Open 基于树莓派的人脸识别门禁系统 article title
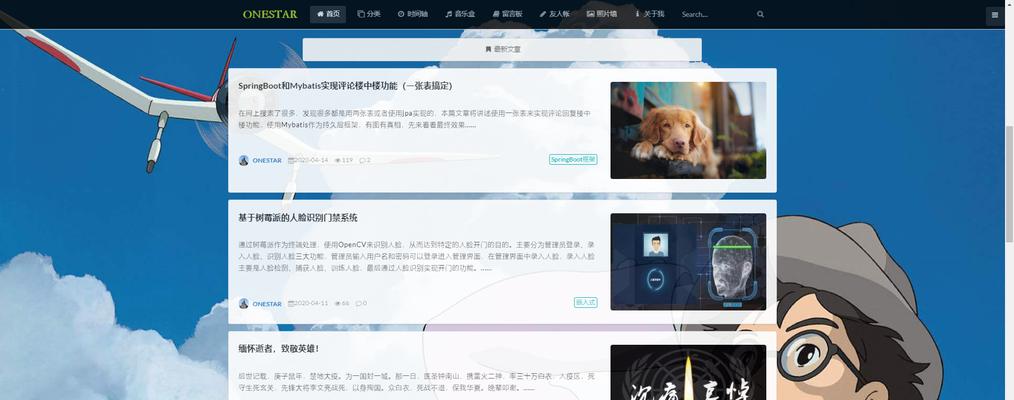Image resolution: width=1014 pixels, height=400 pixels. [297, 218]
